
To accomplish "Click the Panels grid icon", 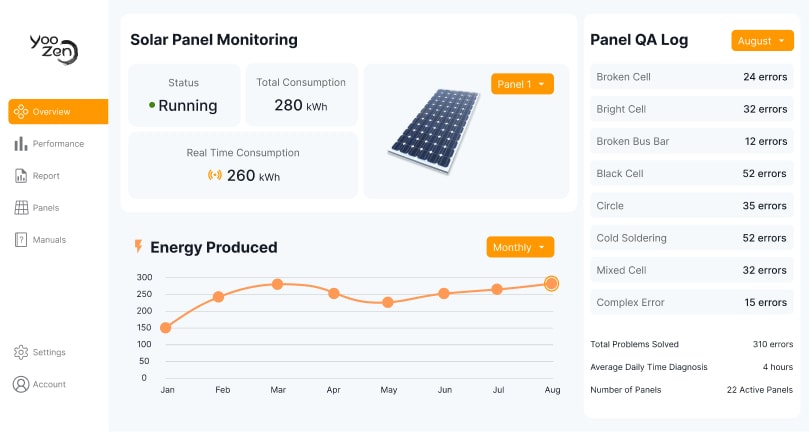I will [20, 208].
